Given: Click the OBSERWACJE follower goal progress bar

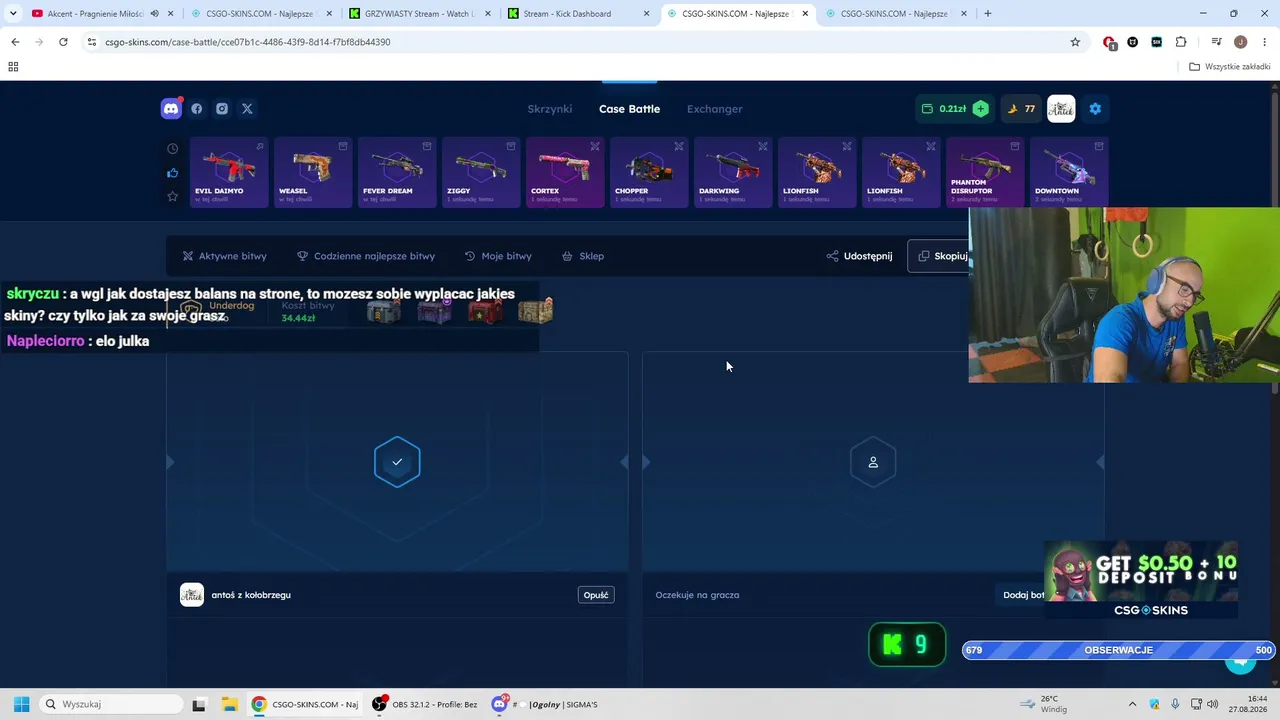Looking at the screenshot, I should point(1118,650).
